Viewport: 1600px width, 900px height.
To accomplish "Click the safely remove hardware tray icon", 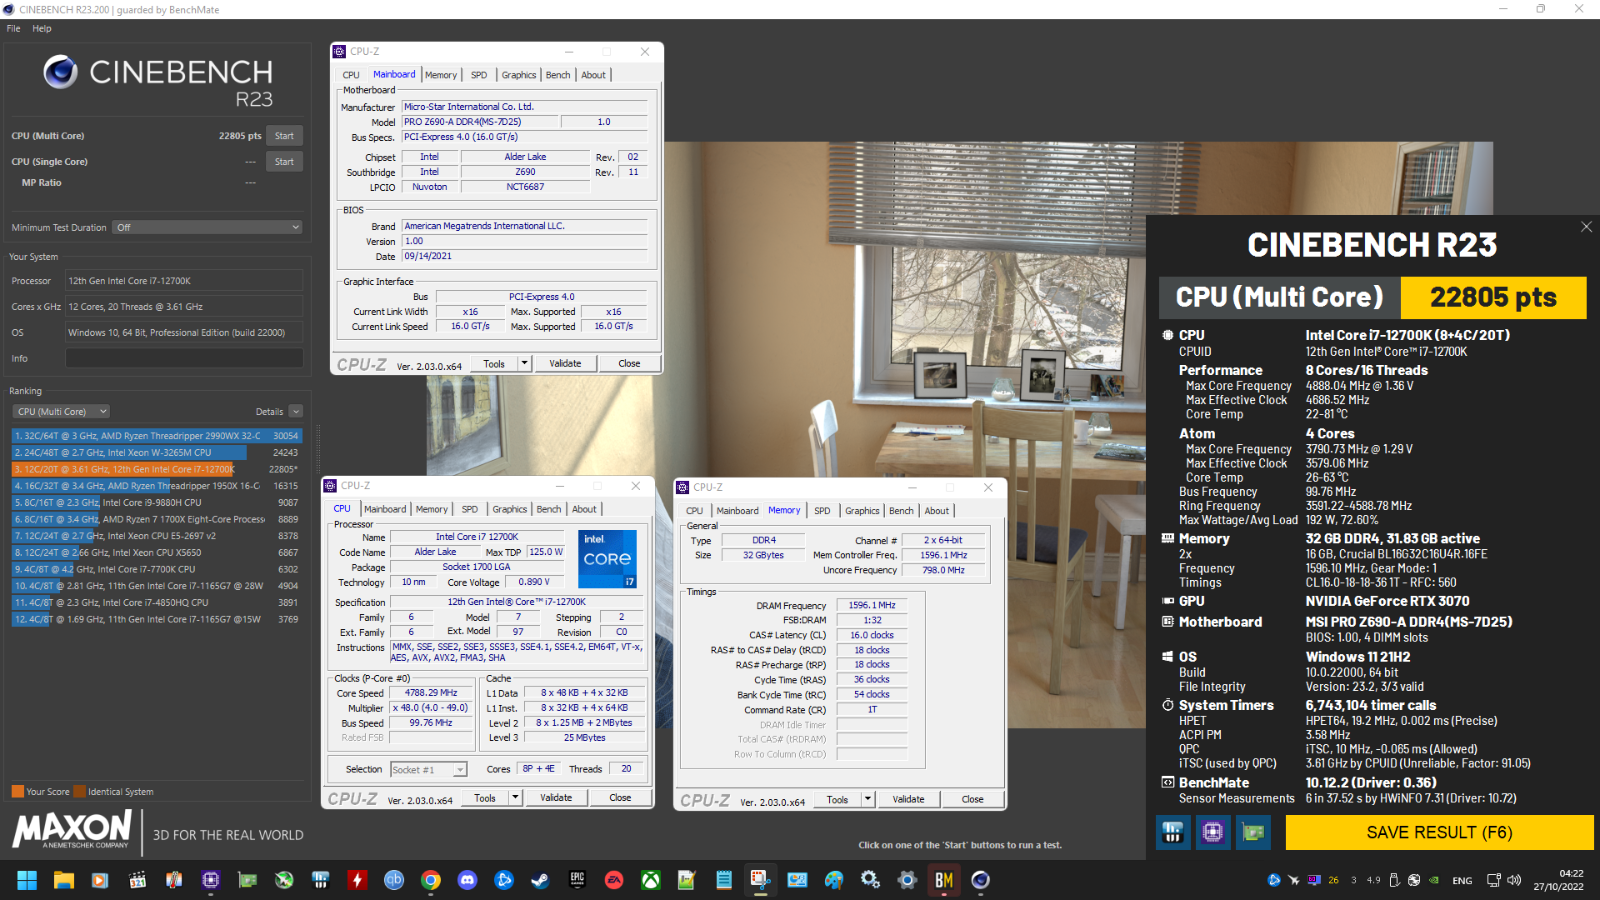I will pos(1393,880).
